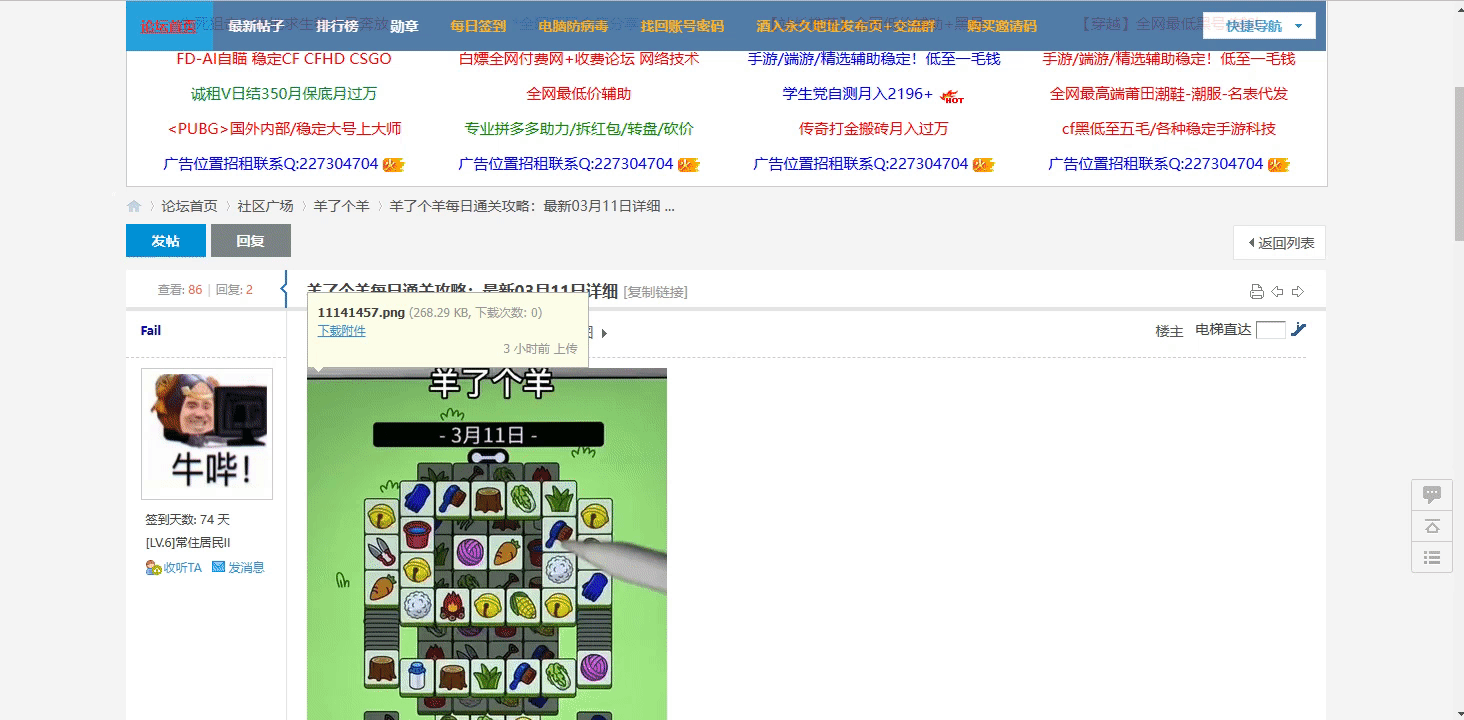Click the poster's 牛哔 avatar image
This screenshot has width=1464, height=720.
207,434
